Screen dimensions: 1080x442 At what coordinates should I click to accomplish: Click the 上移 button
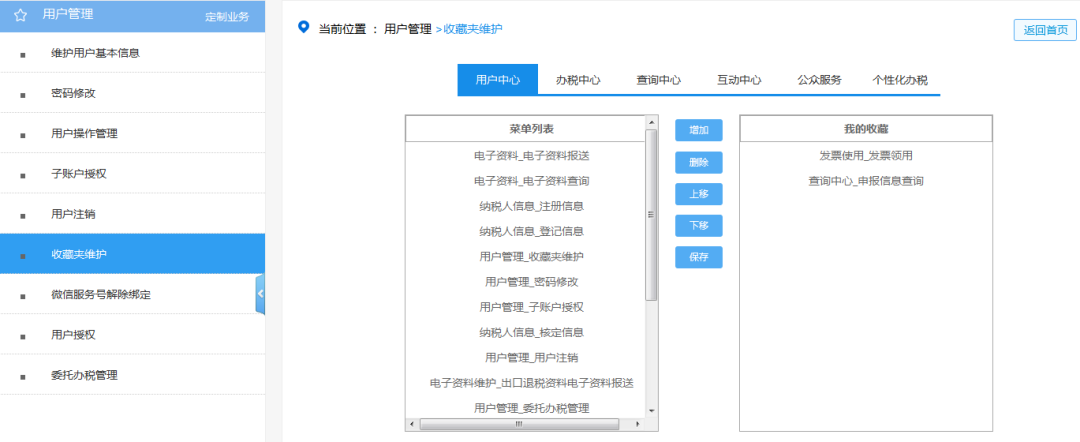pyautogui.click(x=698, y=194)
